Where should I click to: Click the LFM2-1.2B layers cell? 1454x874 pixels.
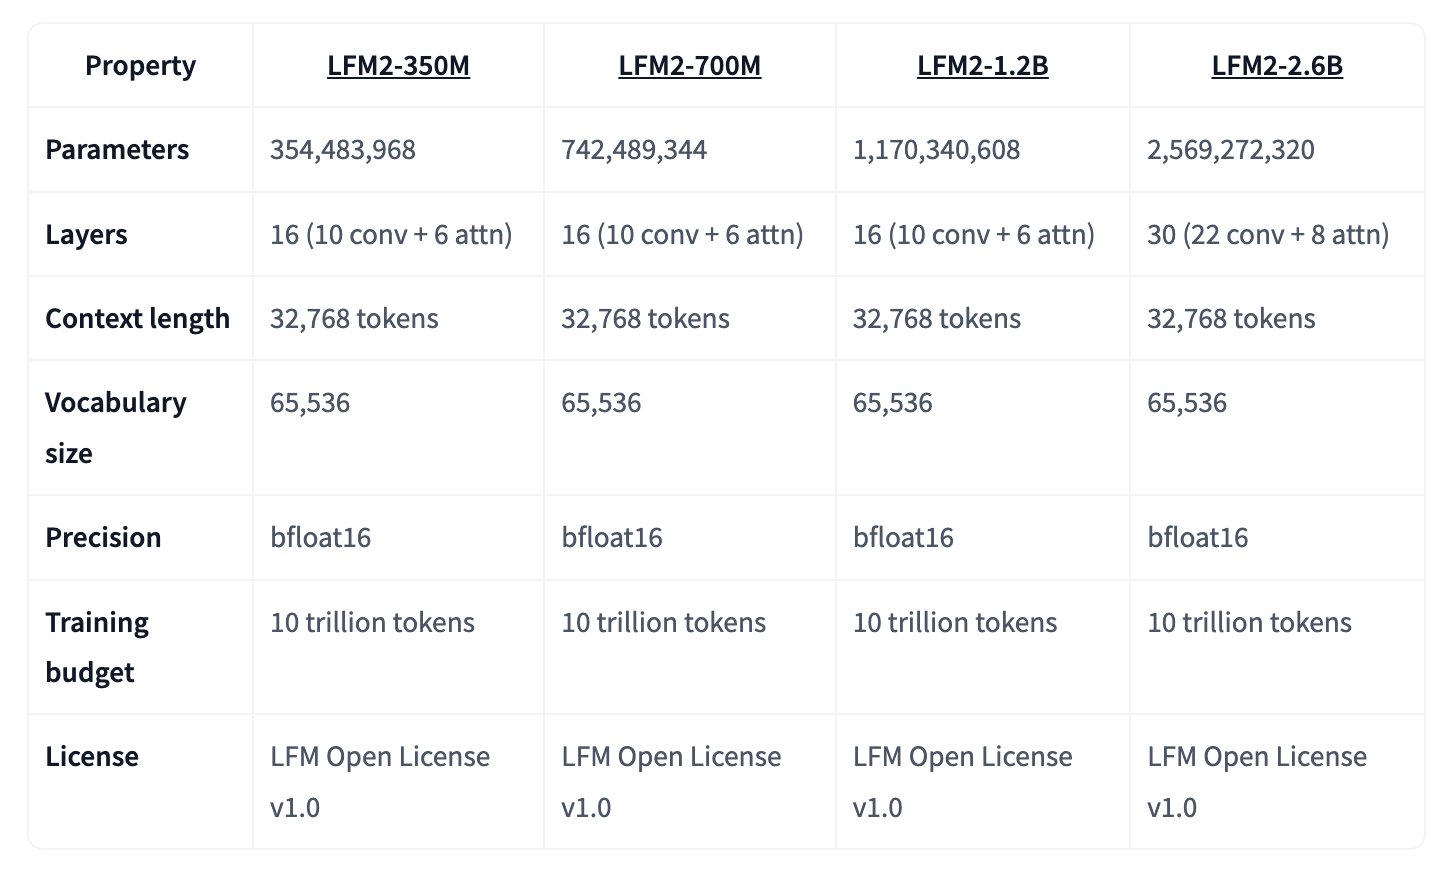974,235
